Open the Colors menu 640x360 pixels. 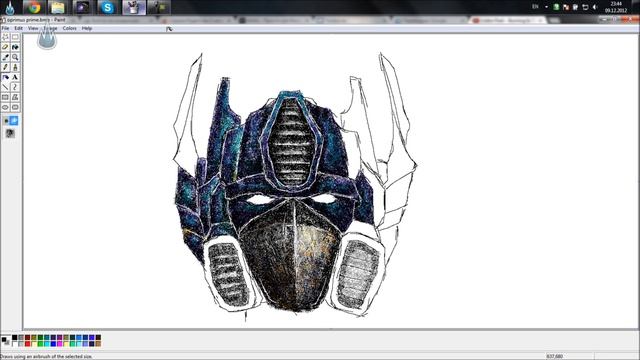[69, 29]
